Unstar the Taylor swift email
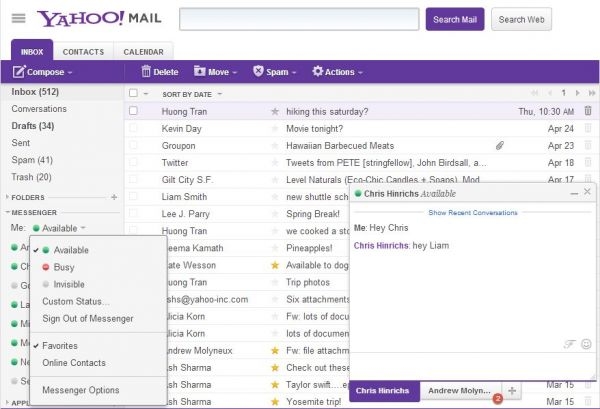Viewport: 600px width, 409px height. [275, 385]
